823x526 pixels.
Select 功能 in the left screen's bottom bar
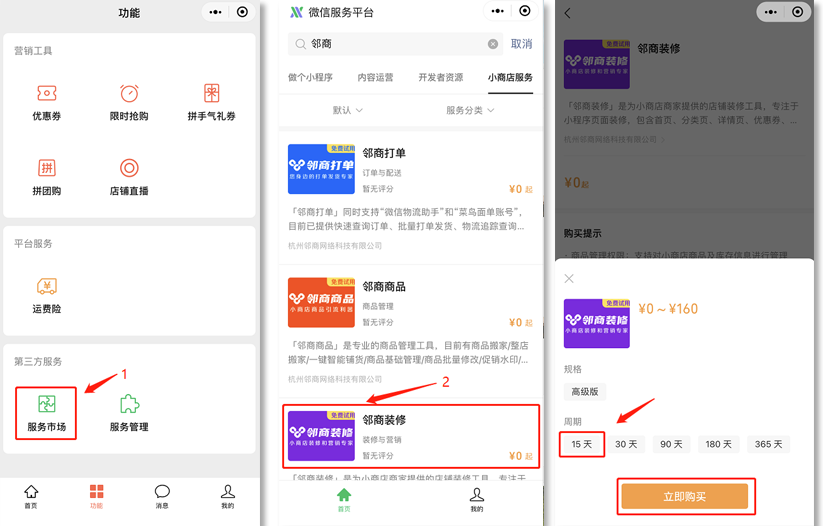point(96,497)
